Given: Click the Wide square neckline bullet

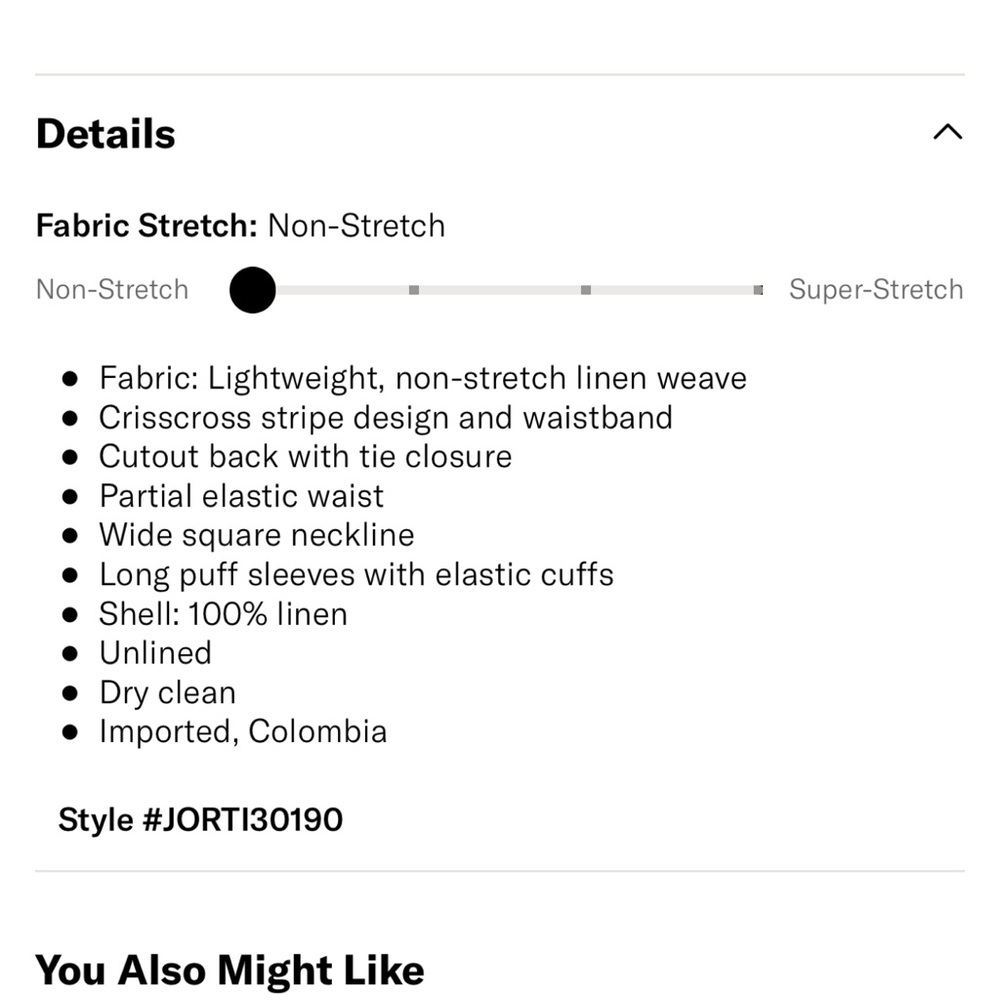Looking at the screenshot, I should click(x=257, y=535).
